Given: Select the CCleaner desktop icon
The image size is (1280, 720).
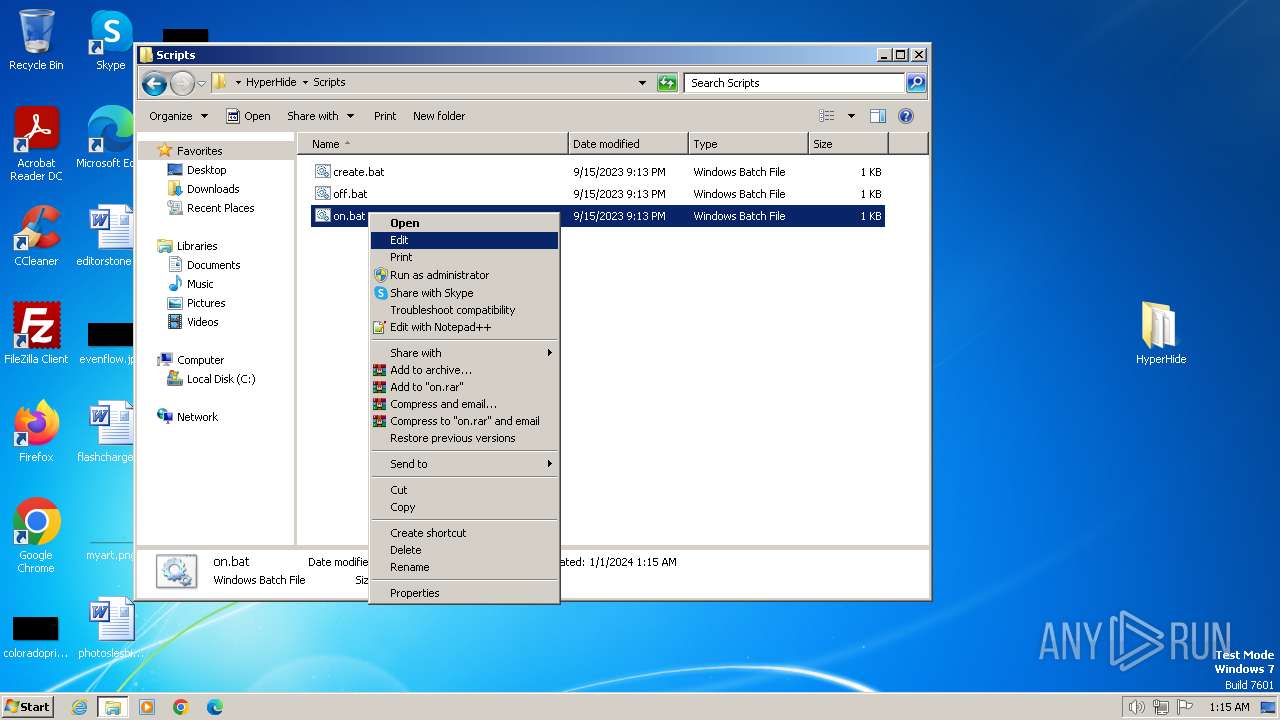Looking at the screenshot, I should [36, 236].
